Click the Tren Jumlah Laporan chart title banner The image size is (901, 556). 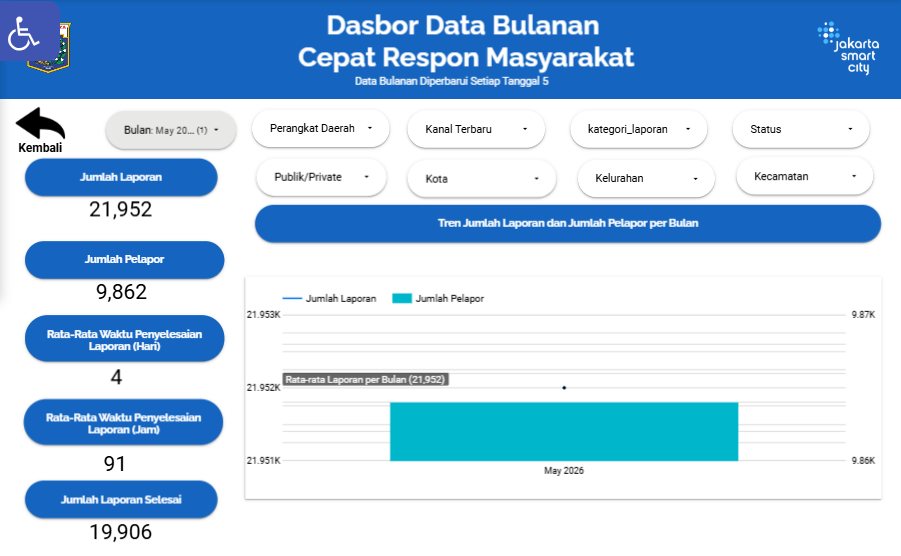568,223
